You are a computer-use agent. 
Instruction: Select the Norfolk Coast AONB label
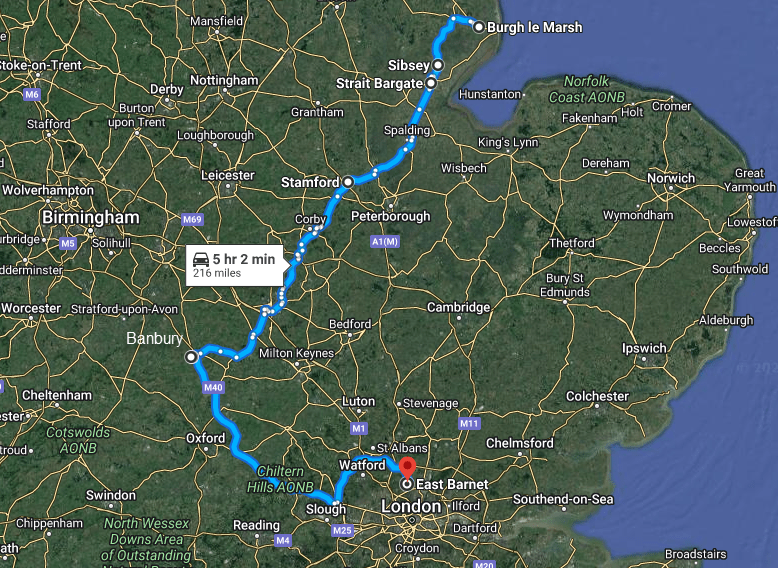(x=587, y=89)
